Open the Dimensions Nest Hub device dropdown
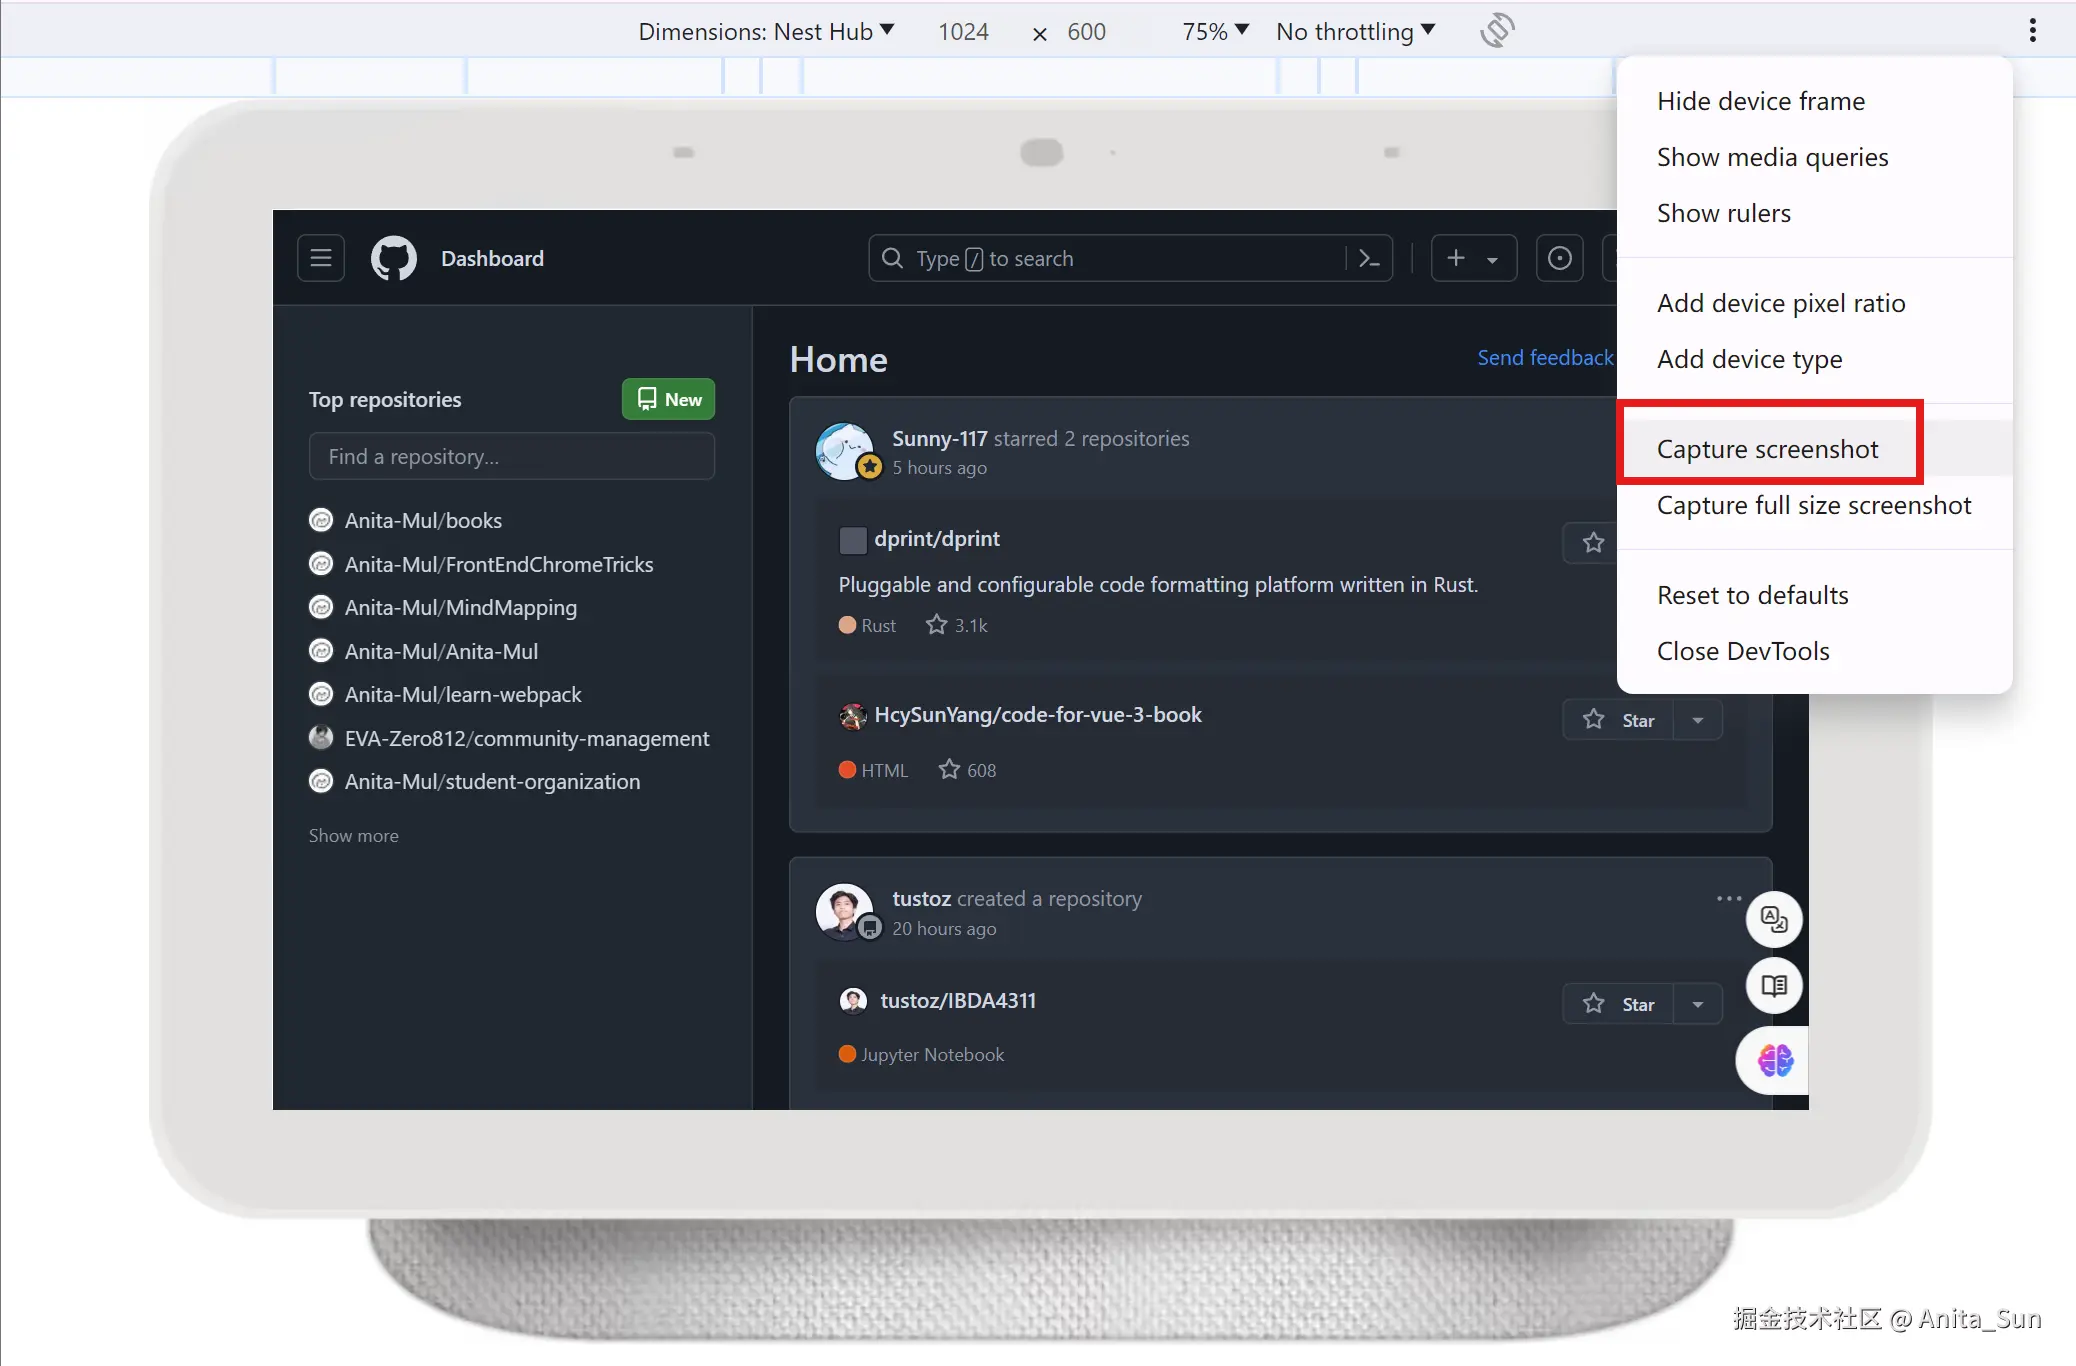Viewport: 2076px width, 1366px height. coord(766,32)
